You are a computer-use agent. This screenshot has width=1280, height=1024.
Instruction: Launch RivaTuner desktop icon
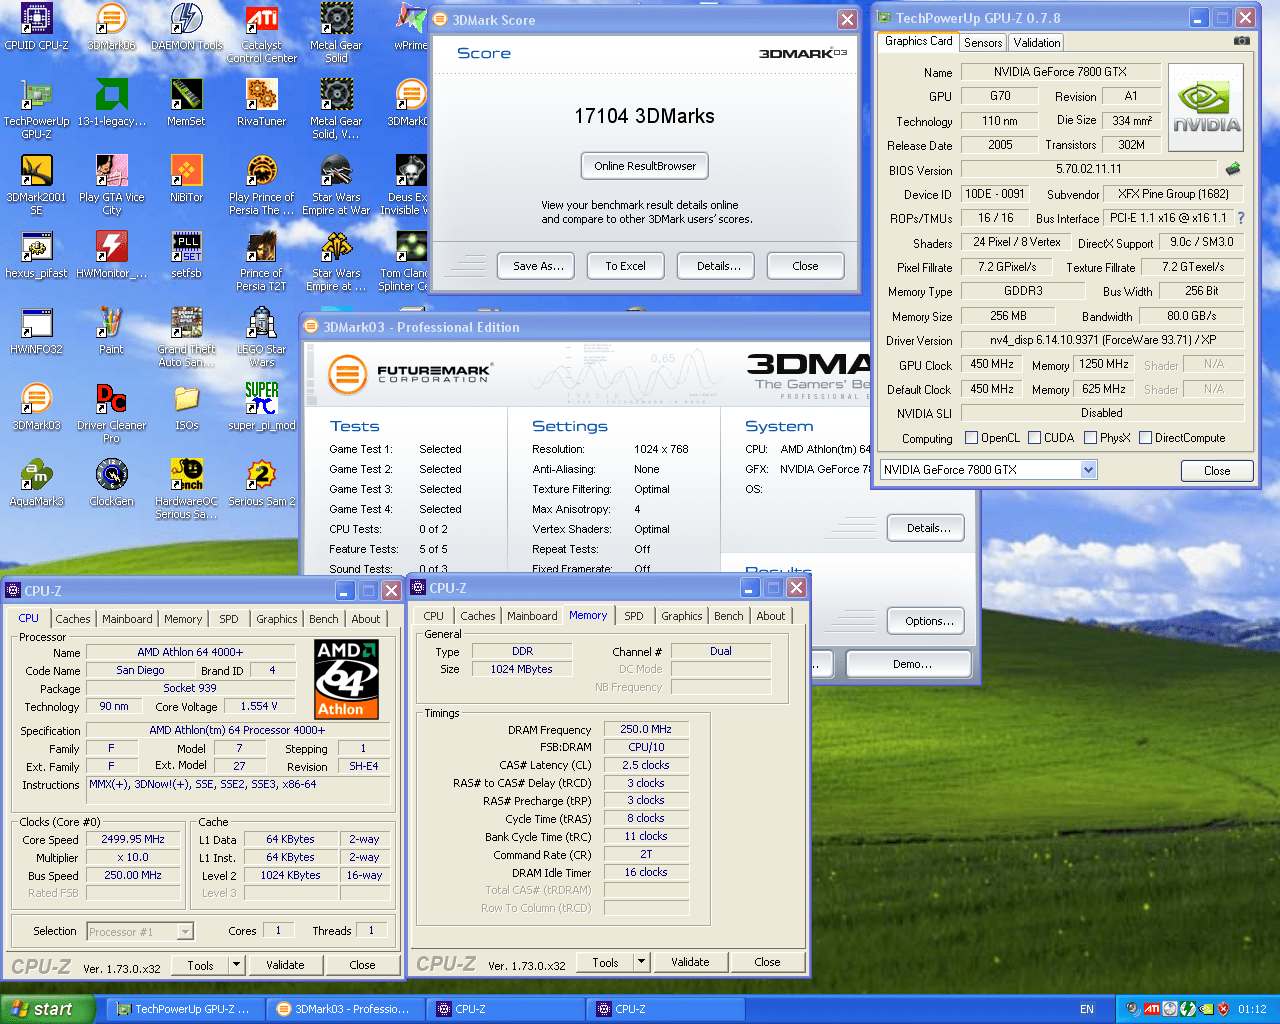[x=262, y=104]
